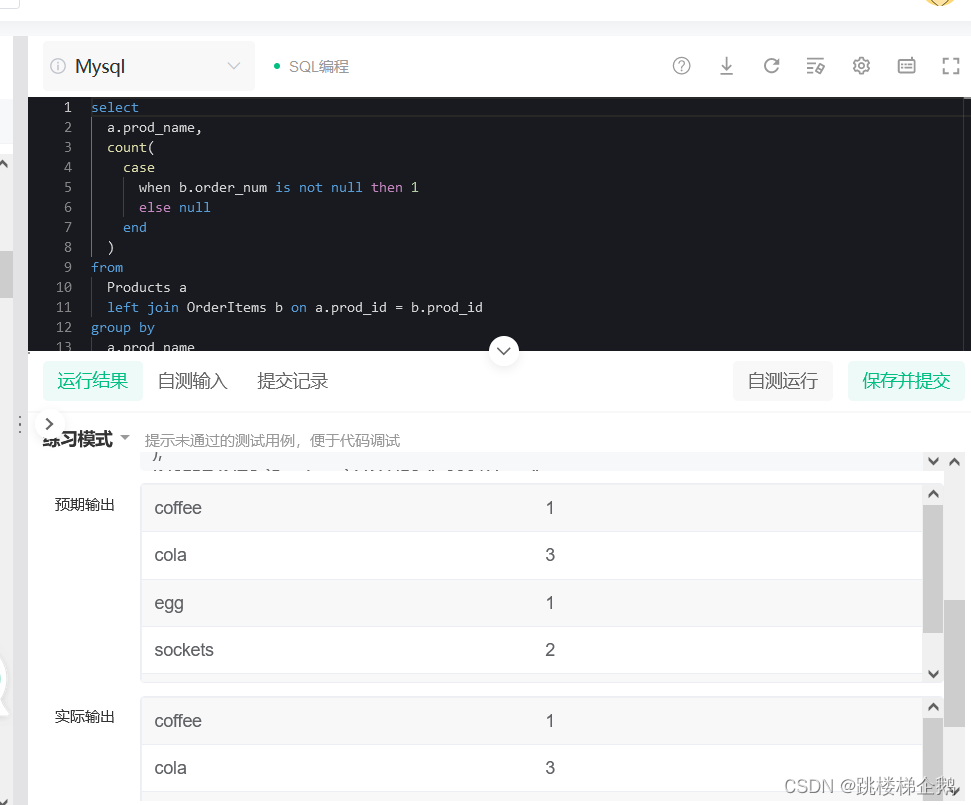The height and width of the screenshot is (805, 971).
Task: Switch to the 自测输入 tab
Action: pyautogui.click(x=192, y=380)
